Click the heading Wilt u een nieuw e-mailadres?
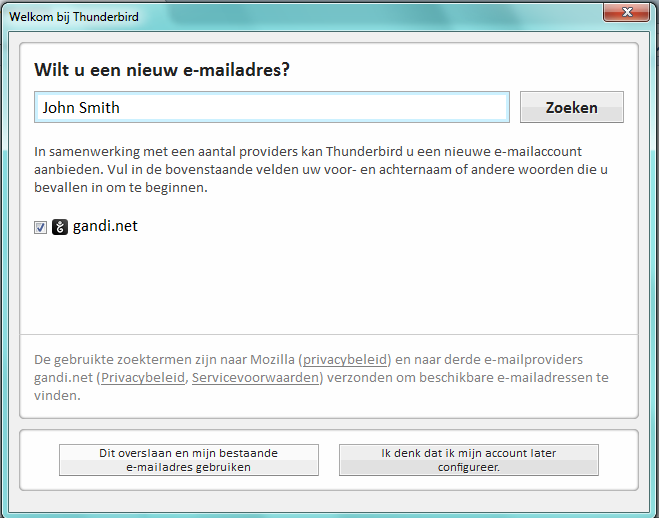 [162, 70]
